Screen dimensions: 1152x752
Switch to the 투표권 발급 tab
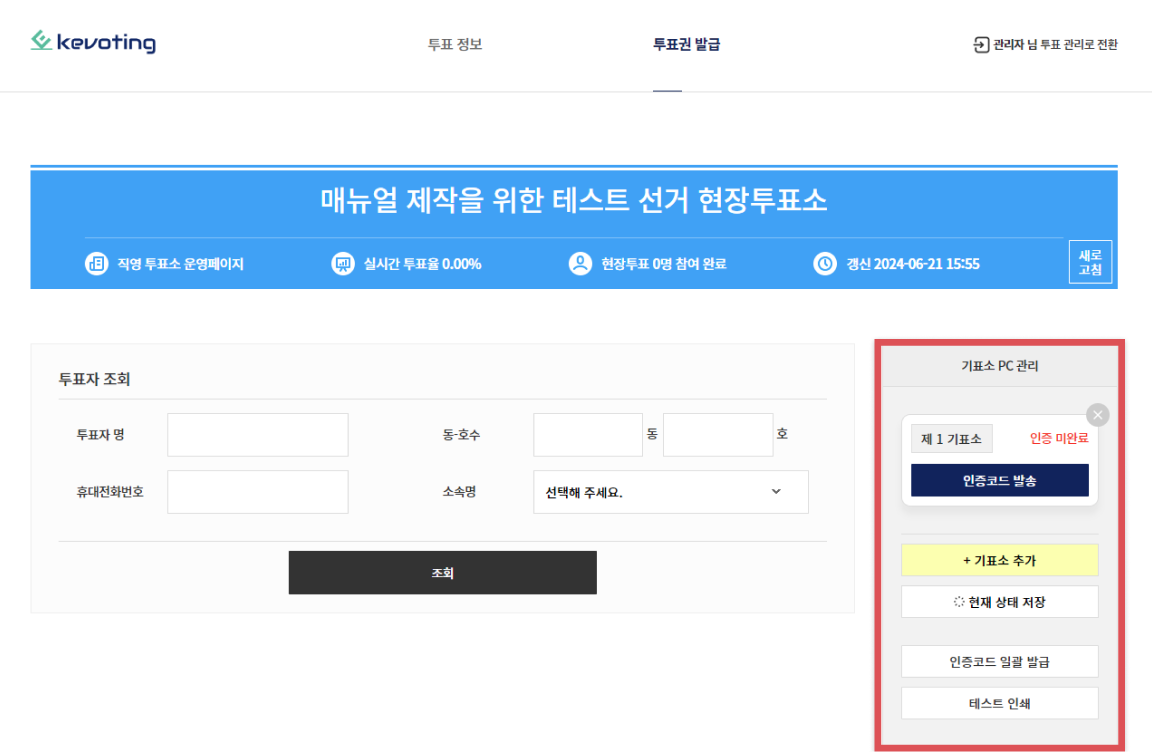pos(686,45)
